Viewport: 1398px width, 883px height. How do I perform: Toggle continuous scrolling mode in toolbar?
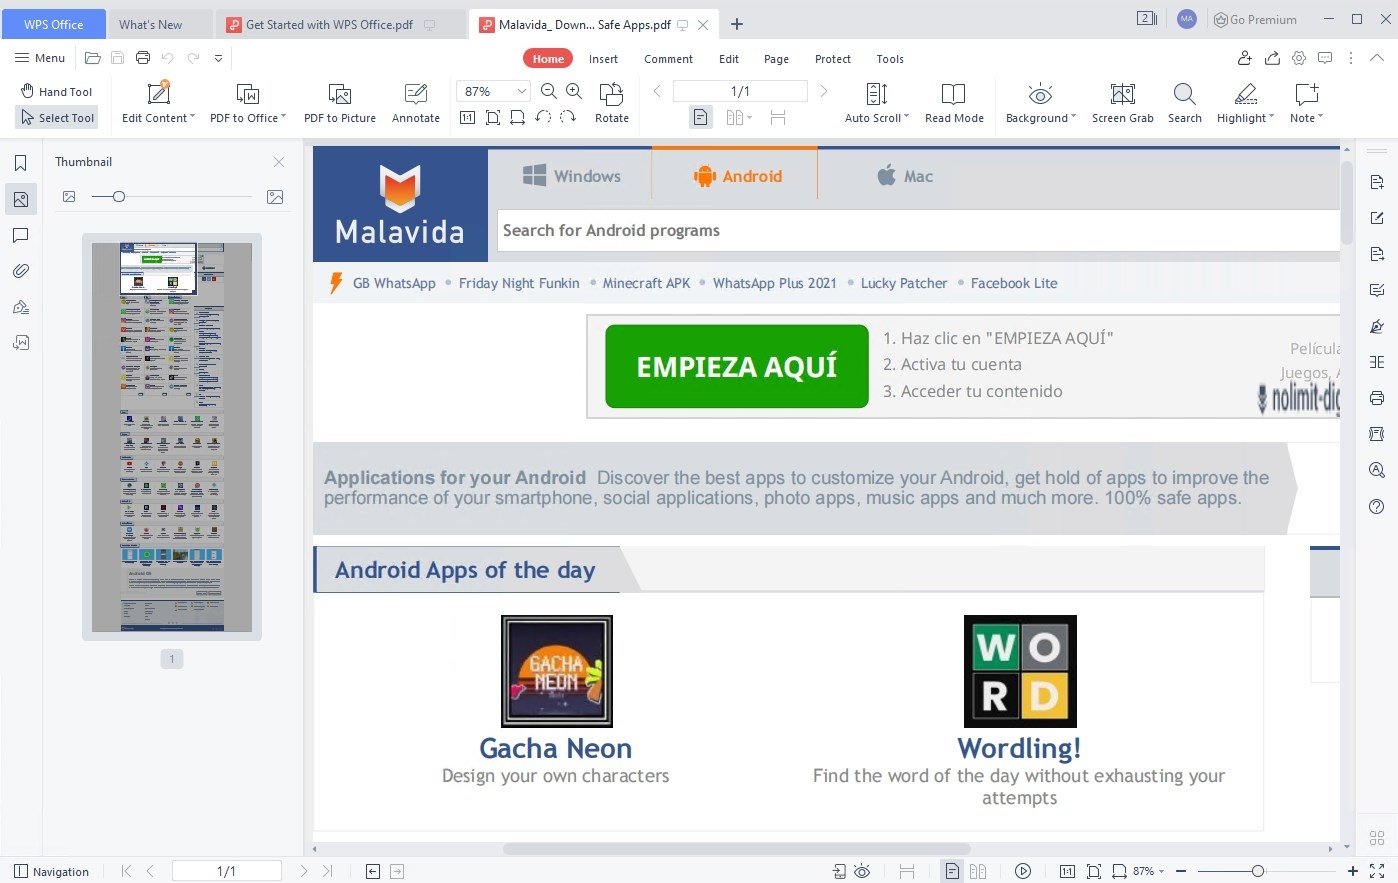point(778,118)
